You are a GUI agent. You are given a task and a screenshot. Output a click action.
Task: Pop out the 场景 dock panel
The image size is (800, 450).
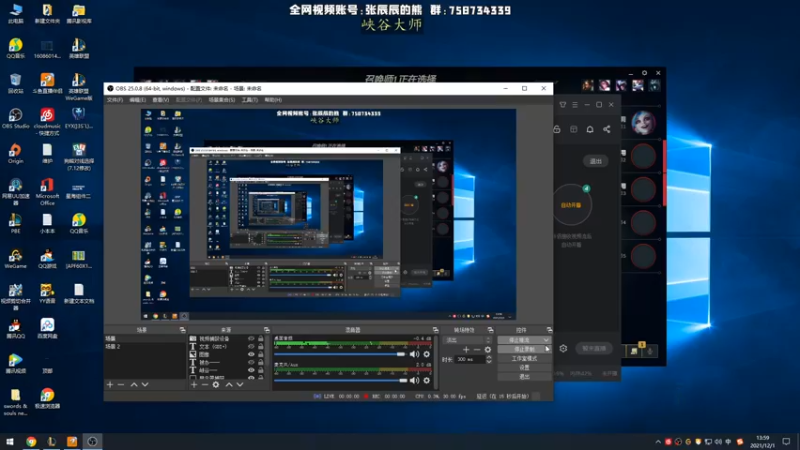(182, 330)
